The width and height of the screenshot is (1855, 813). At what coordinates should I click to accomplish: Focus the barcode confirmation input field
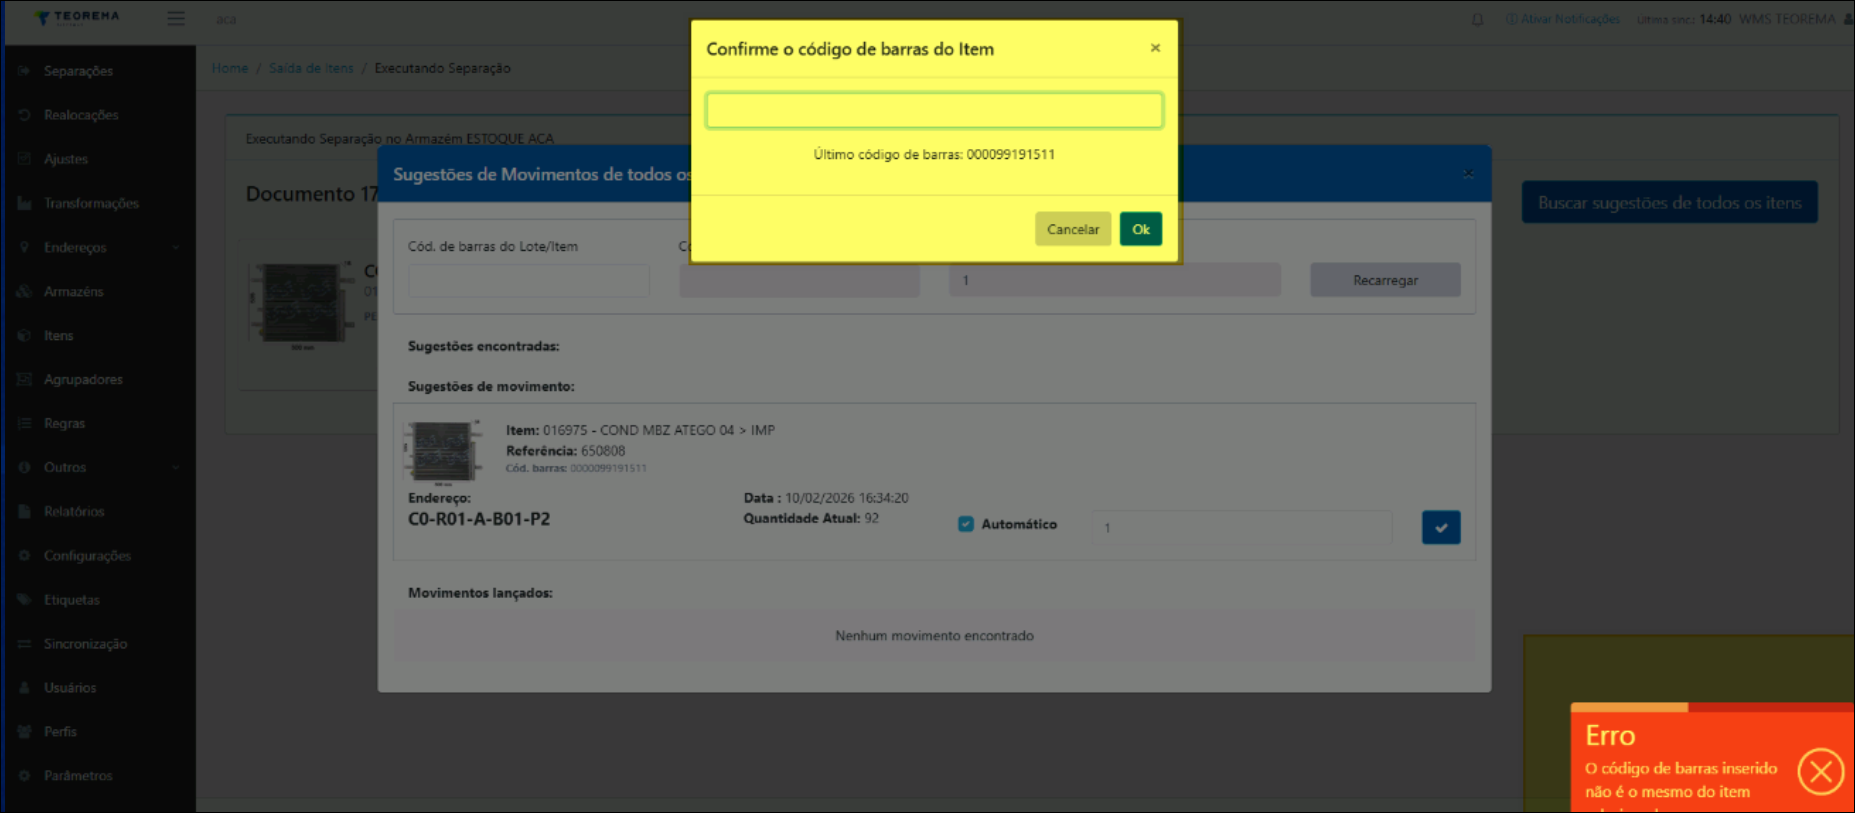coord(934,110)
